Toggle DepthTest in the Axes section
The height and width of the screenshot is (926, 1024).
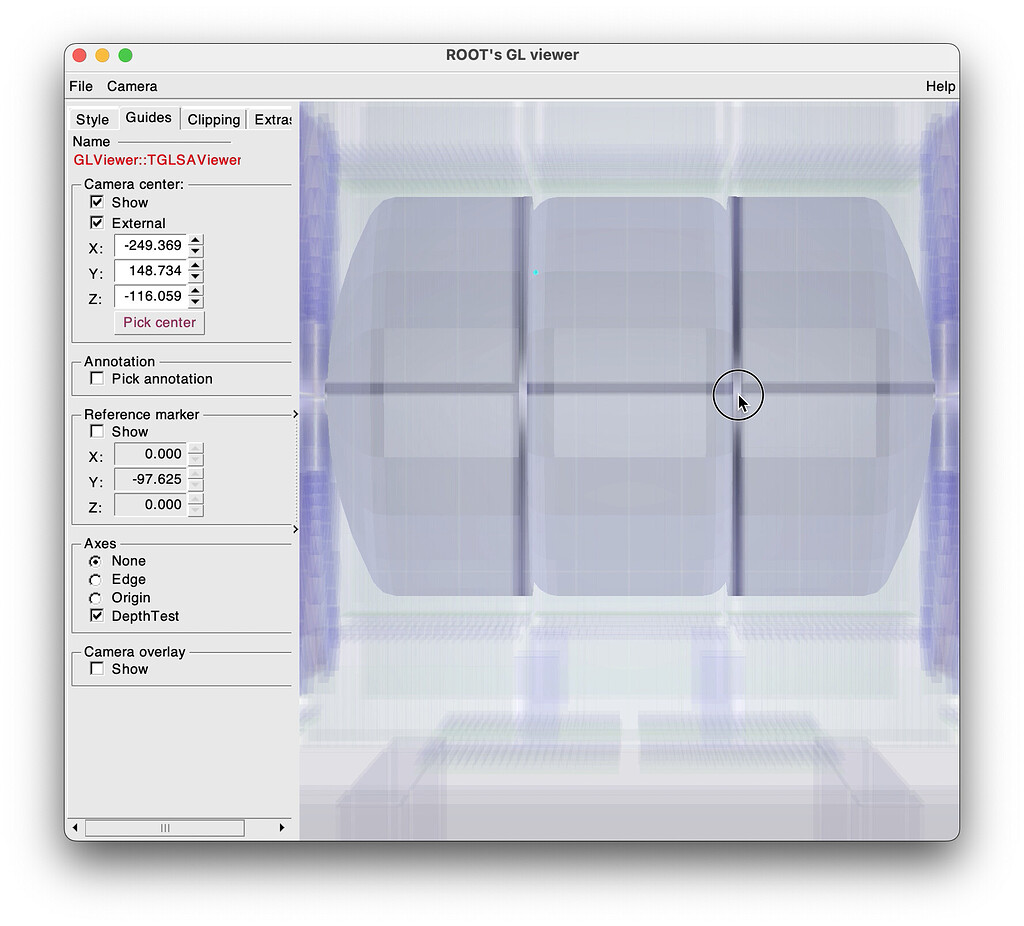pos(96,616)
